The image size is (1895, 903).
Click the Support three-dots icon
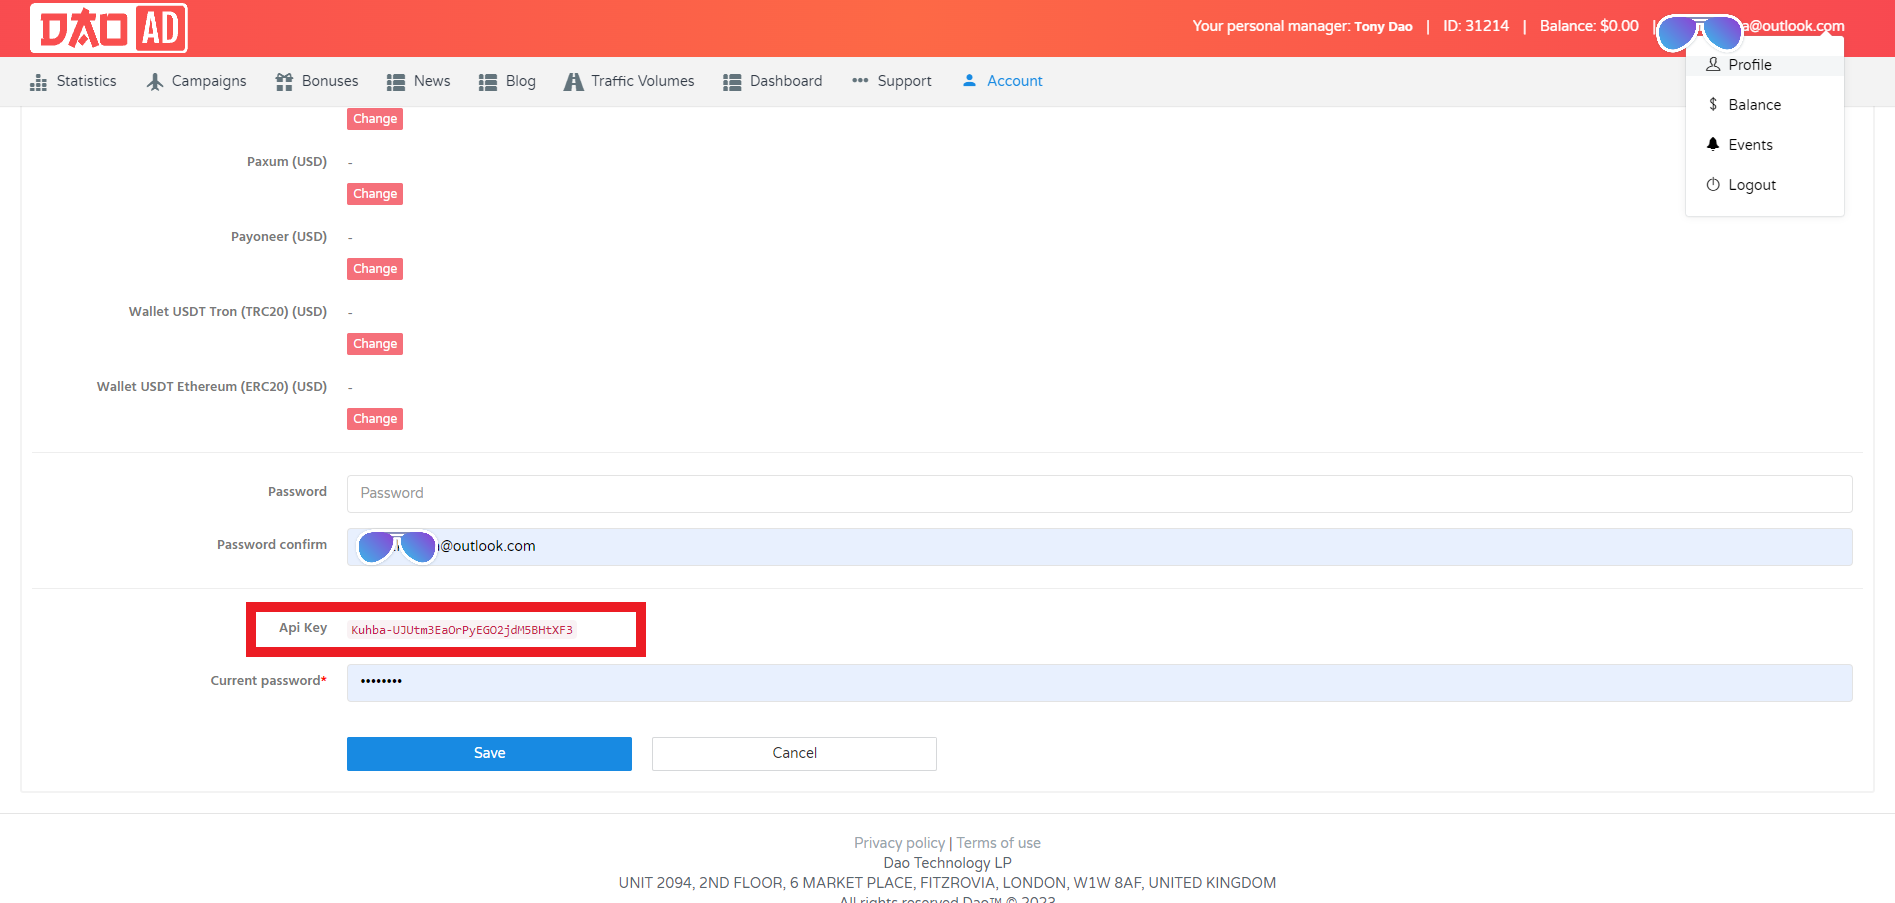860,81
